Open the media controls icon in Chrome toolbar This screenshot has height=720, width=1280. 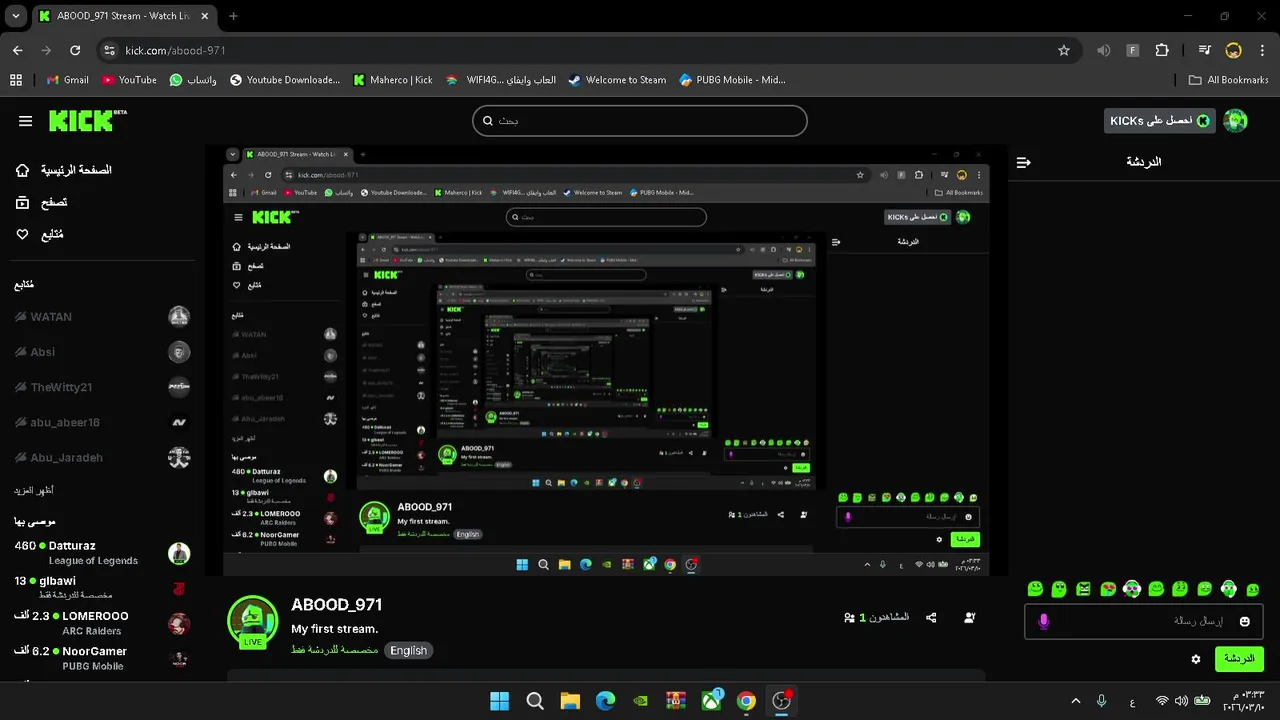(x=1205, y=50)
